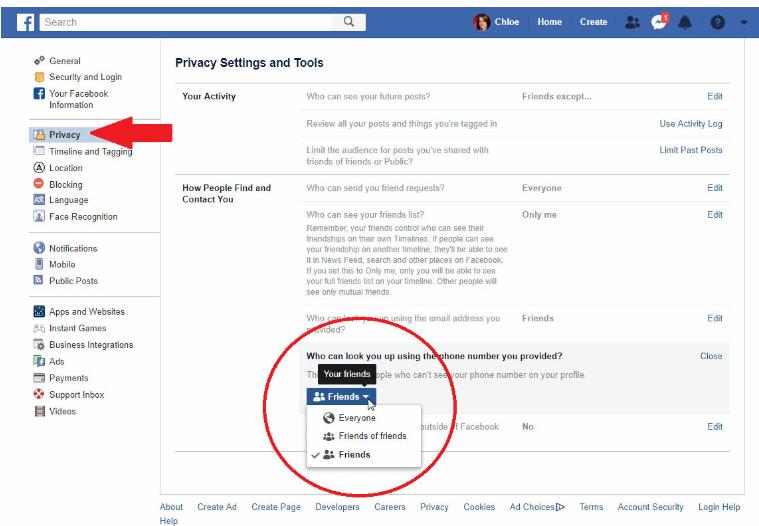
Task: Open About link in footer
Action: tap(171, 507)
